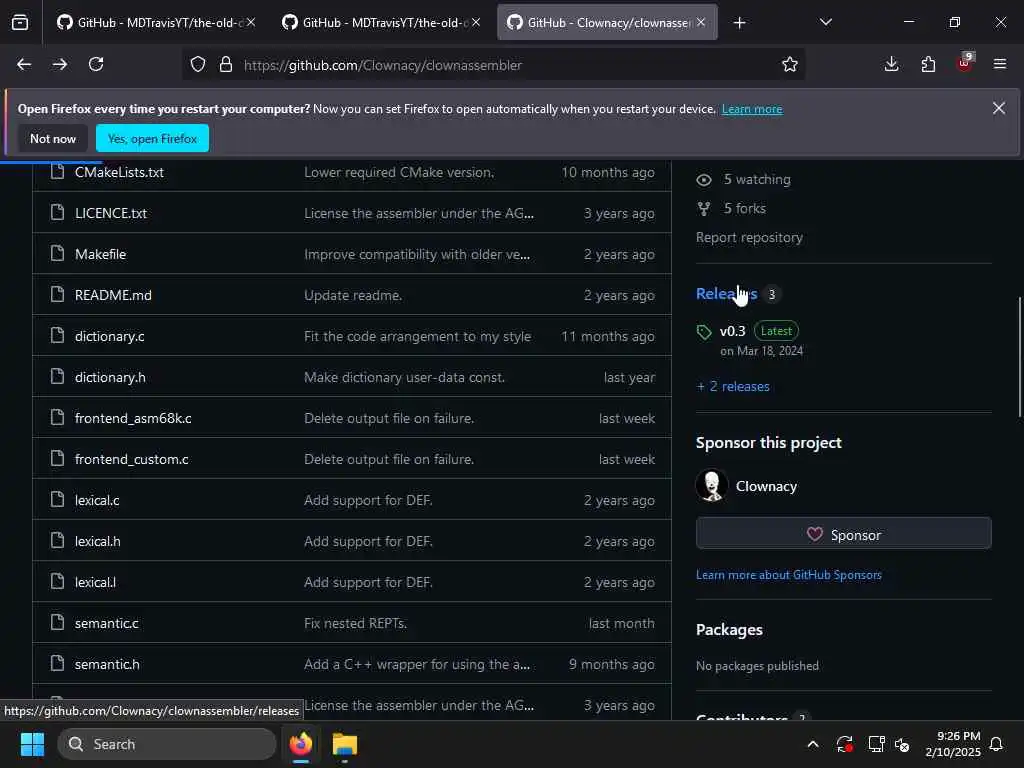Click Yes, open Firefox button
The width and height of the screenshot is (1024, 768).
152,138
